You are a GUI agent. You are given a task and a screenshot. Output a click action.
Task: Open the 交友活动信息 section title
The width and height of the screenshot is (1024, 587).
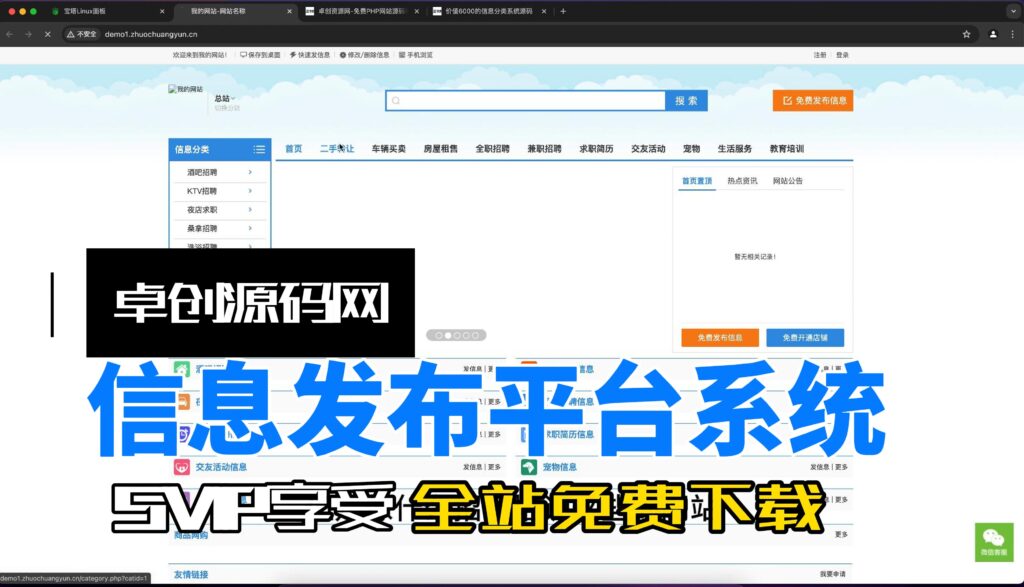coord(221,467)
